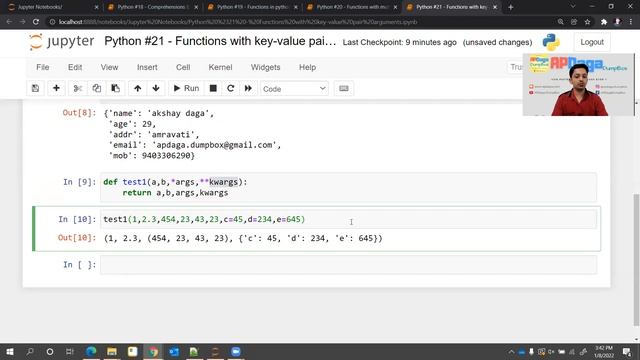
Task: Insert a cell below with plus icon
Action: point(56,88)
